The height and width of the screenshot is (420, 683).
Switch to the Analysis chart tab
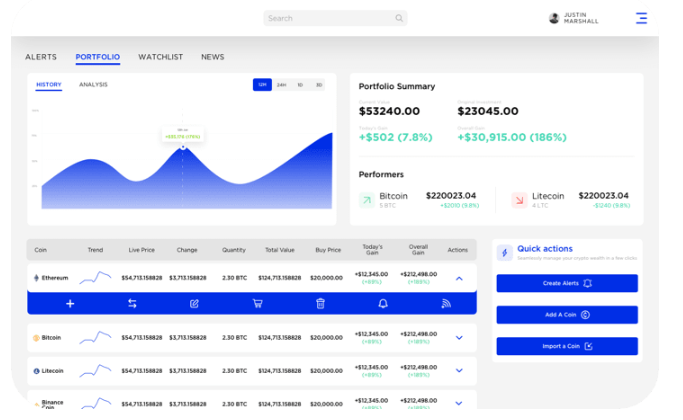(x=93, y=85)
